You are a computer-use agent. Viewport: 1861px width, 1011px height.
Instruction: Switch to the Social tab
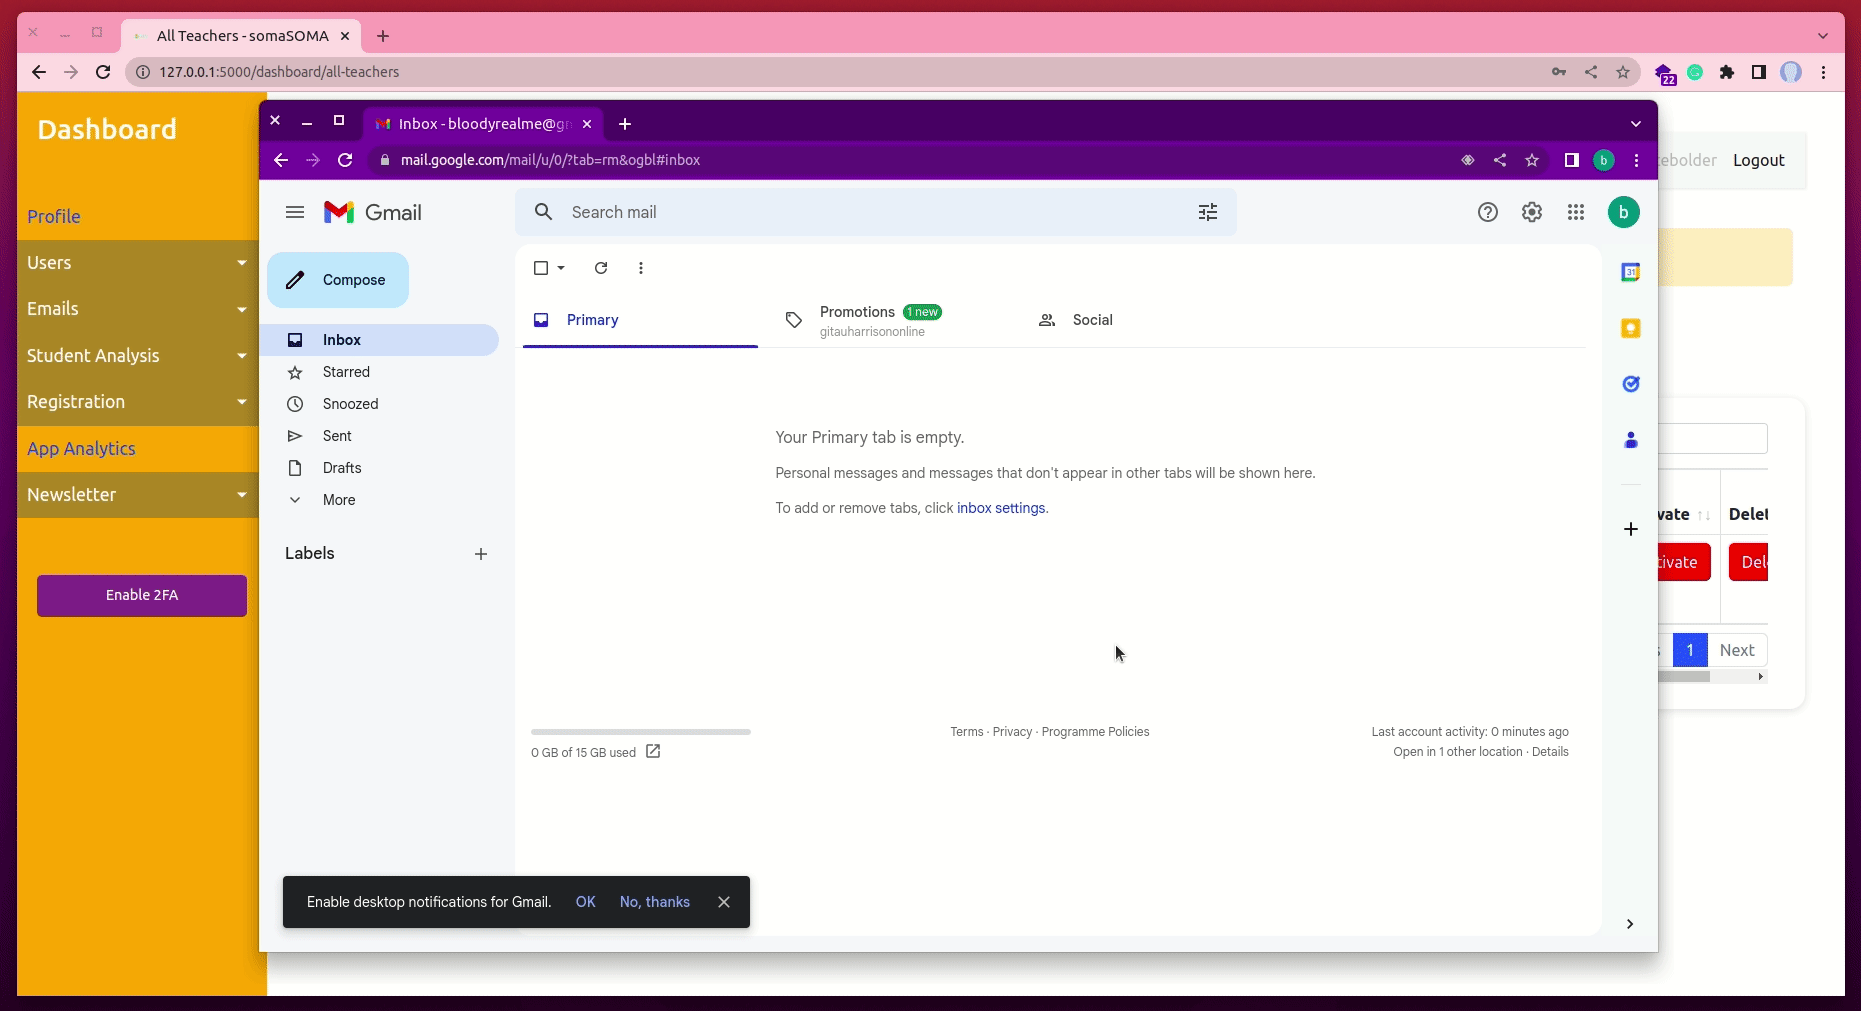pyautogui.click(x=1091, y=320)
